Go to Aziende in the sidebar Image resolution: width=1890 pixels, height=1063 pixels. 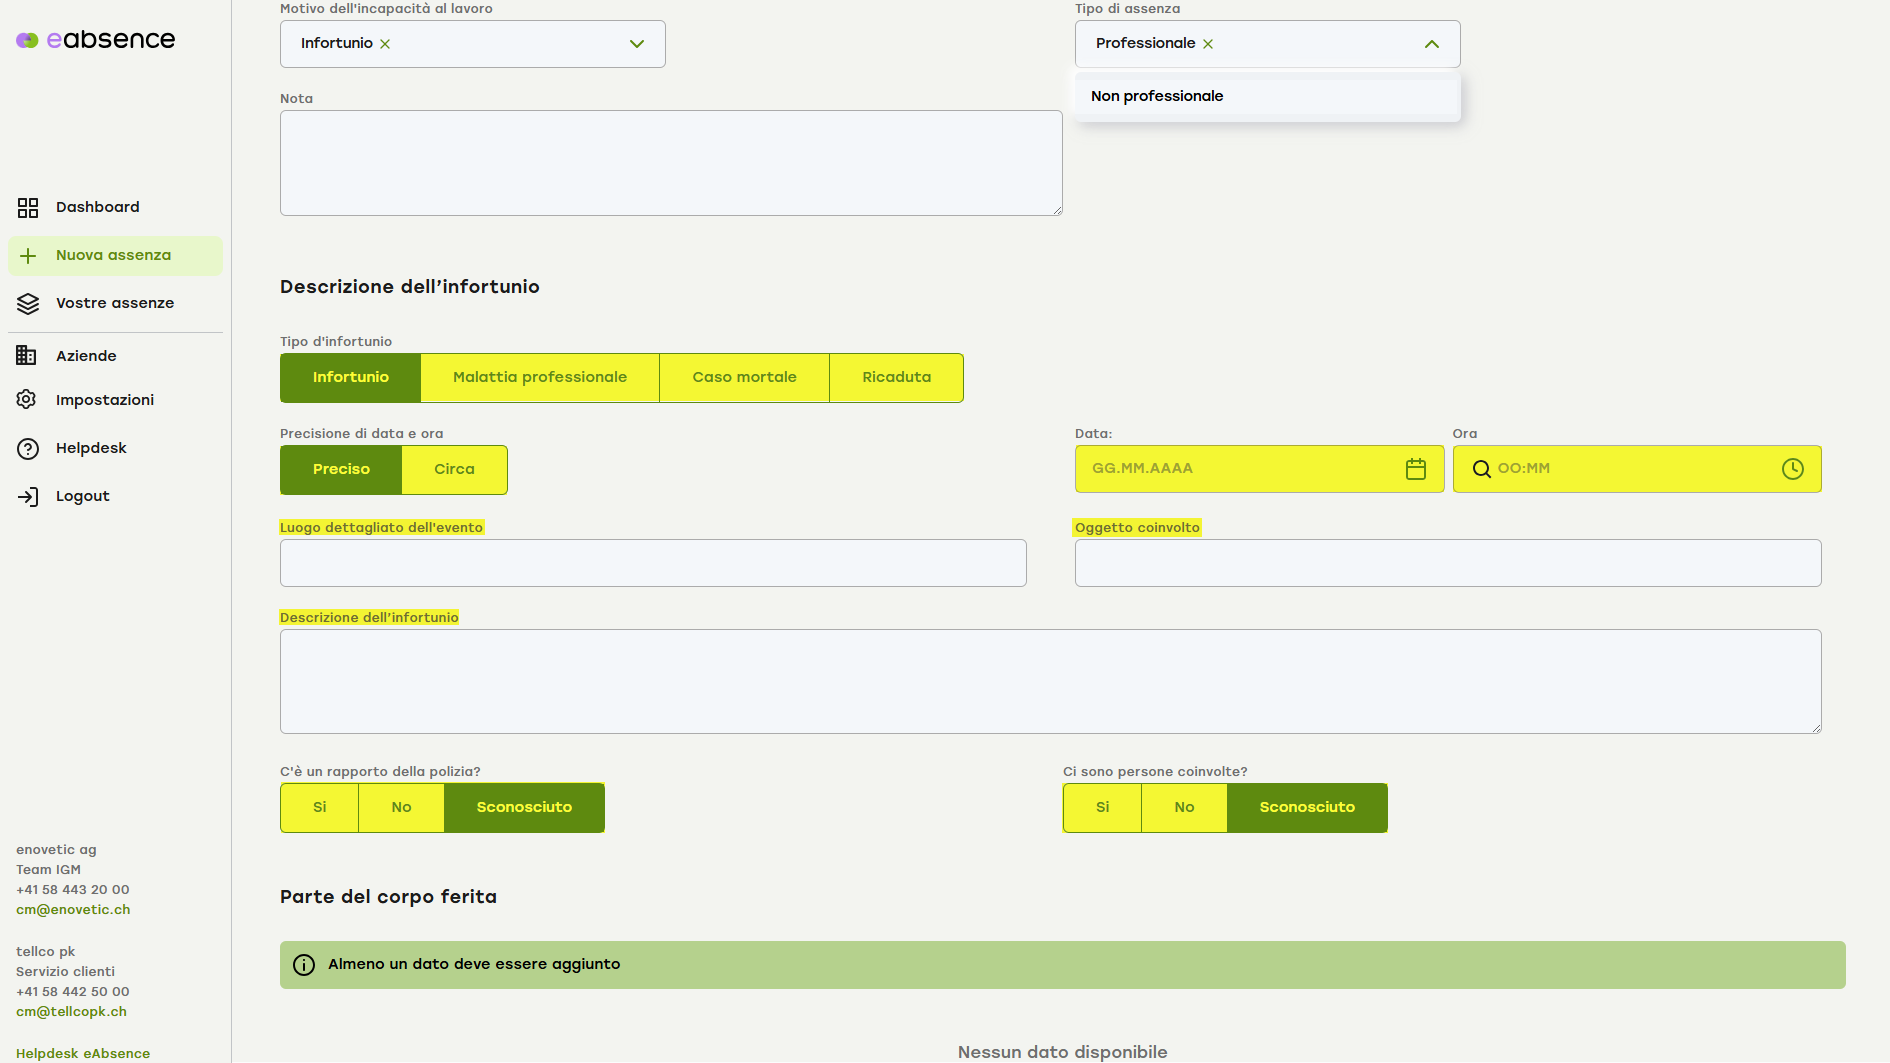click(86, 356)
